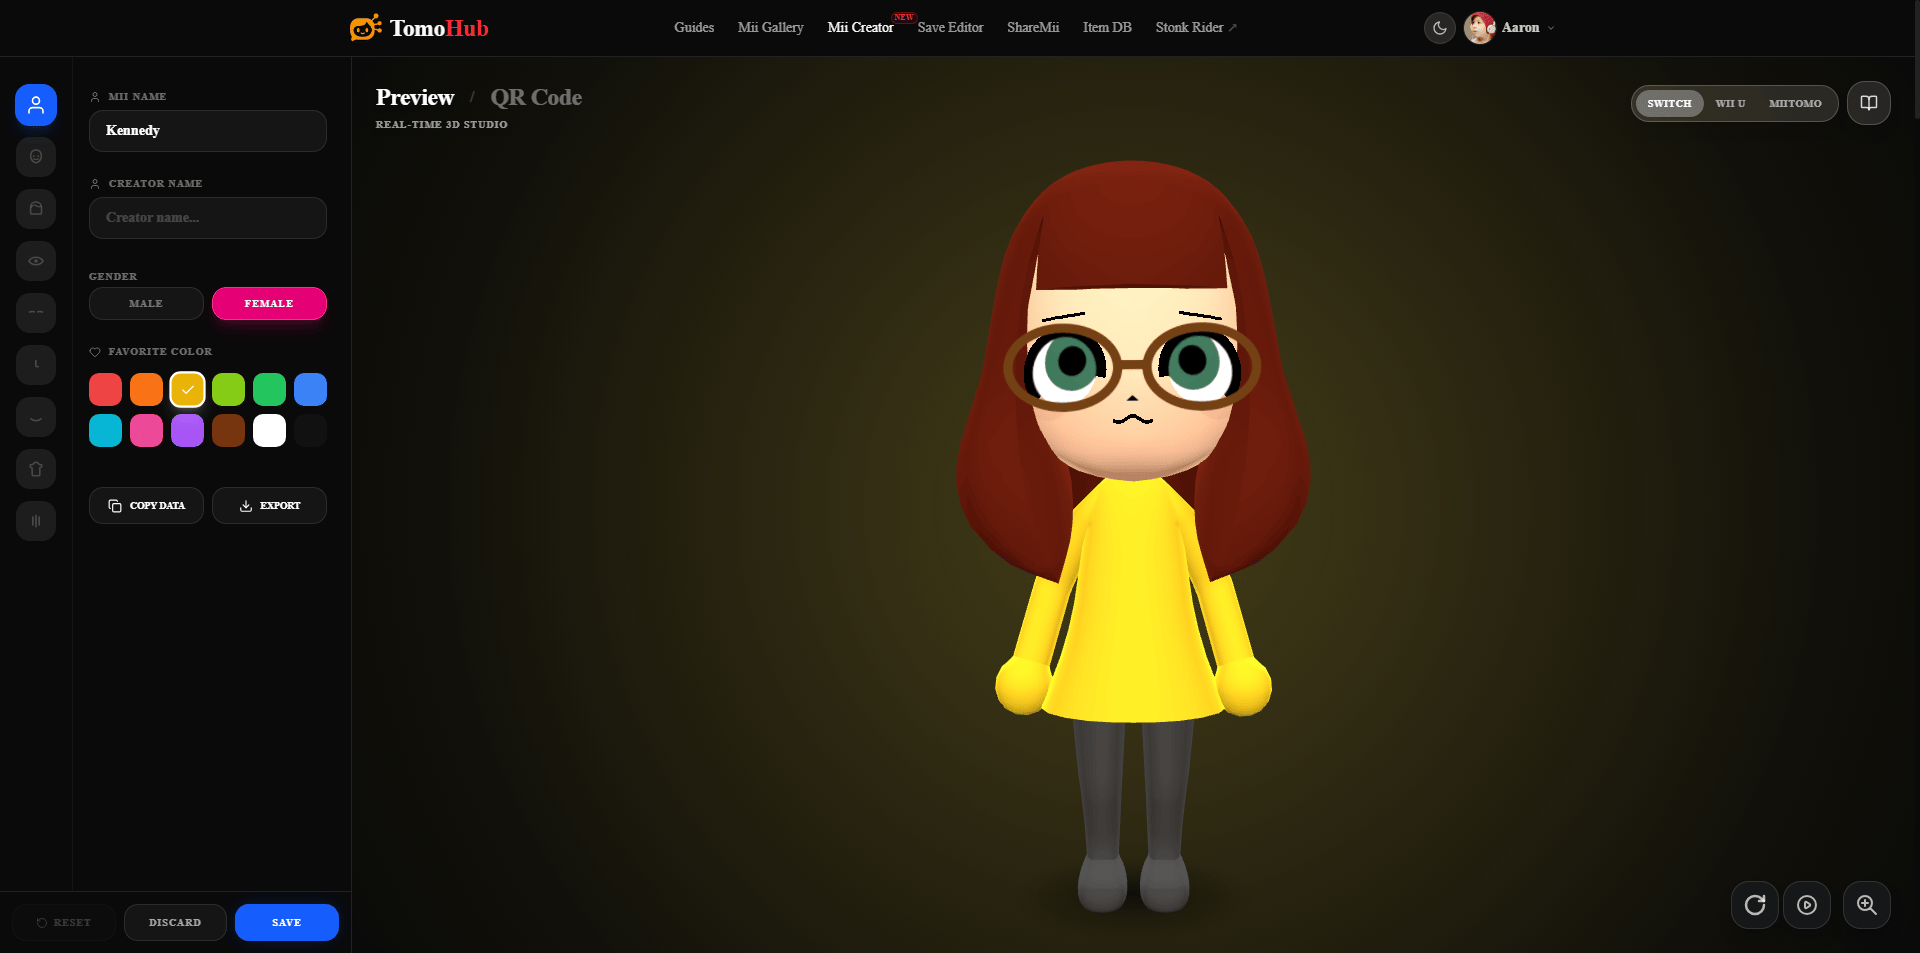Open the Eyebrows section icon in sidebar
Image resolution: width=1920 pixels, height=953 pixels.
pyautogui.click(x=36, y=313)
